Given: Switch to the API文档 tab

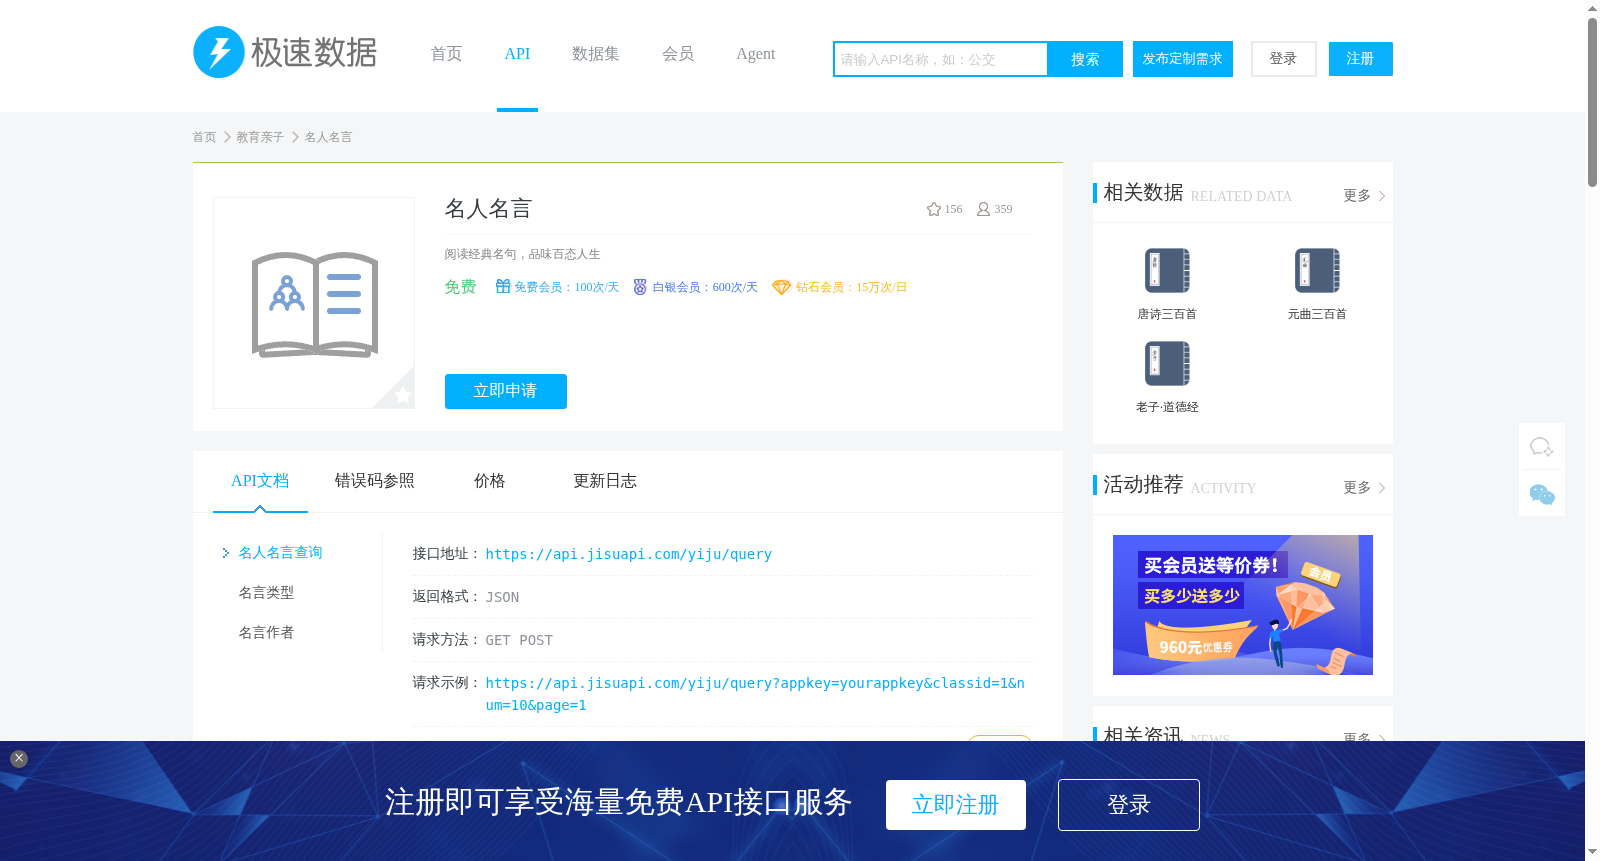Looking at the screenshot, I should (260, 481).
